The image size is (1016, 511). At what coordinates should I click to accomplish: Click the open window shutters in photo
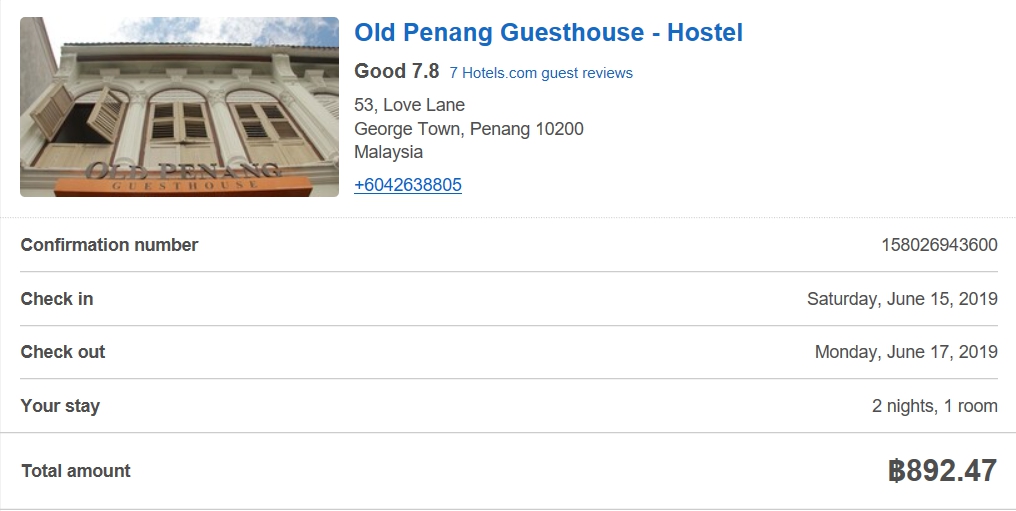80,115
